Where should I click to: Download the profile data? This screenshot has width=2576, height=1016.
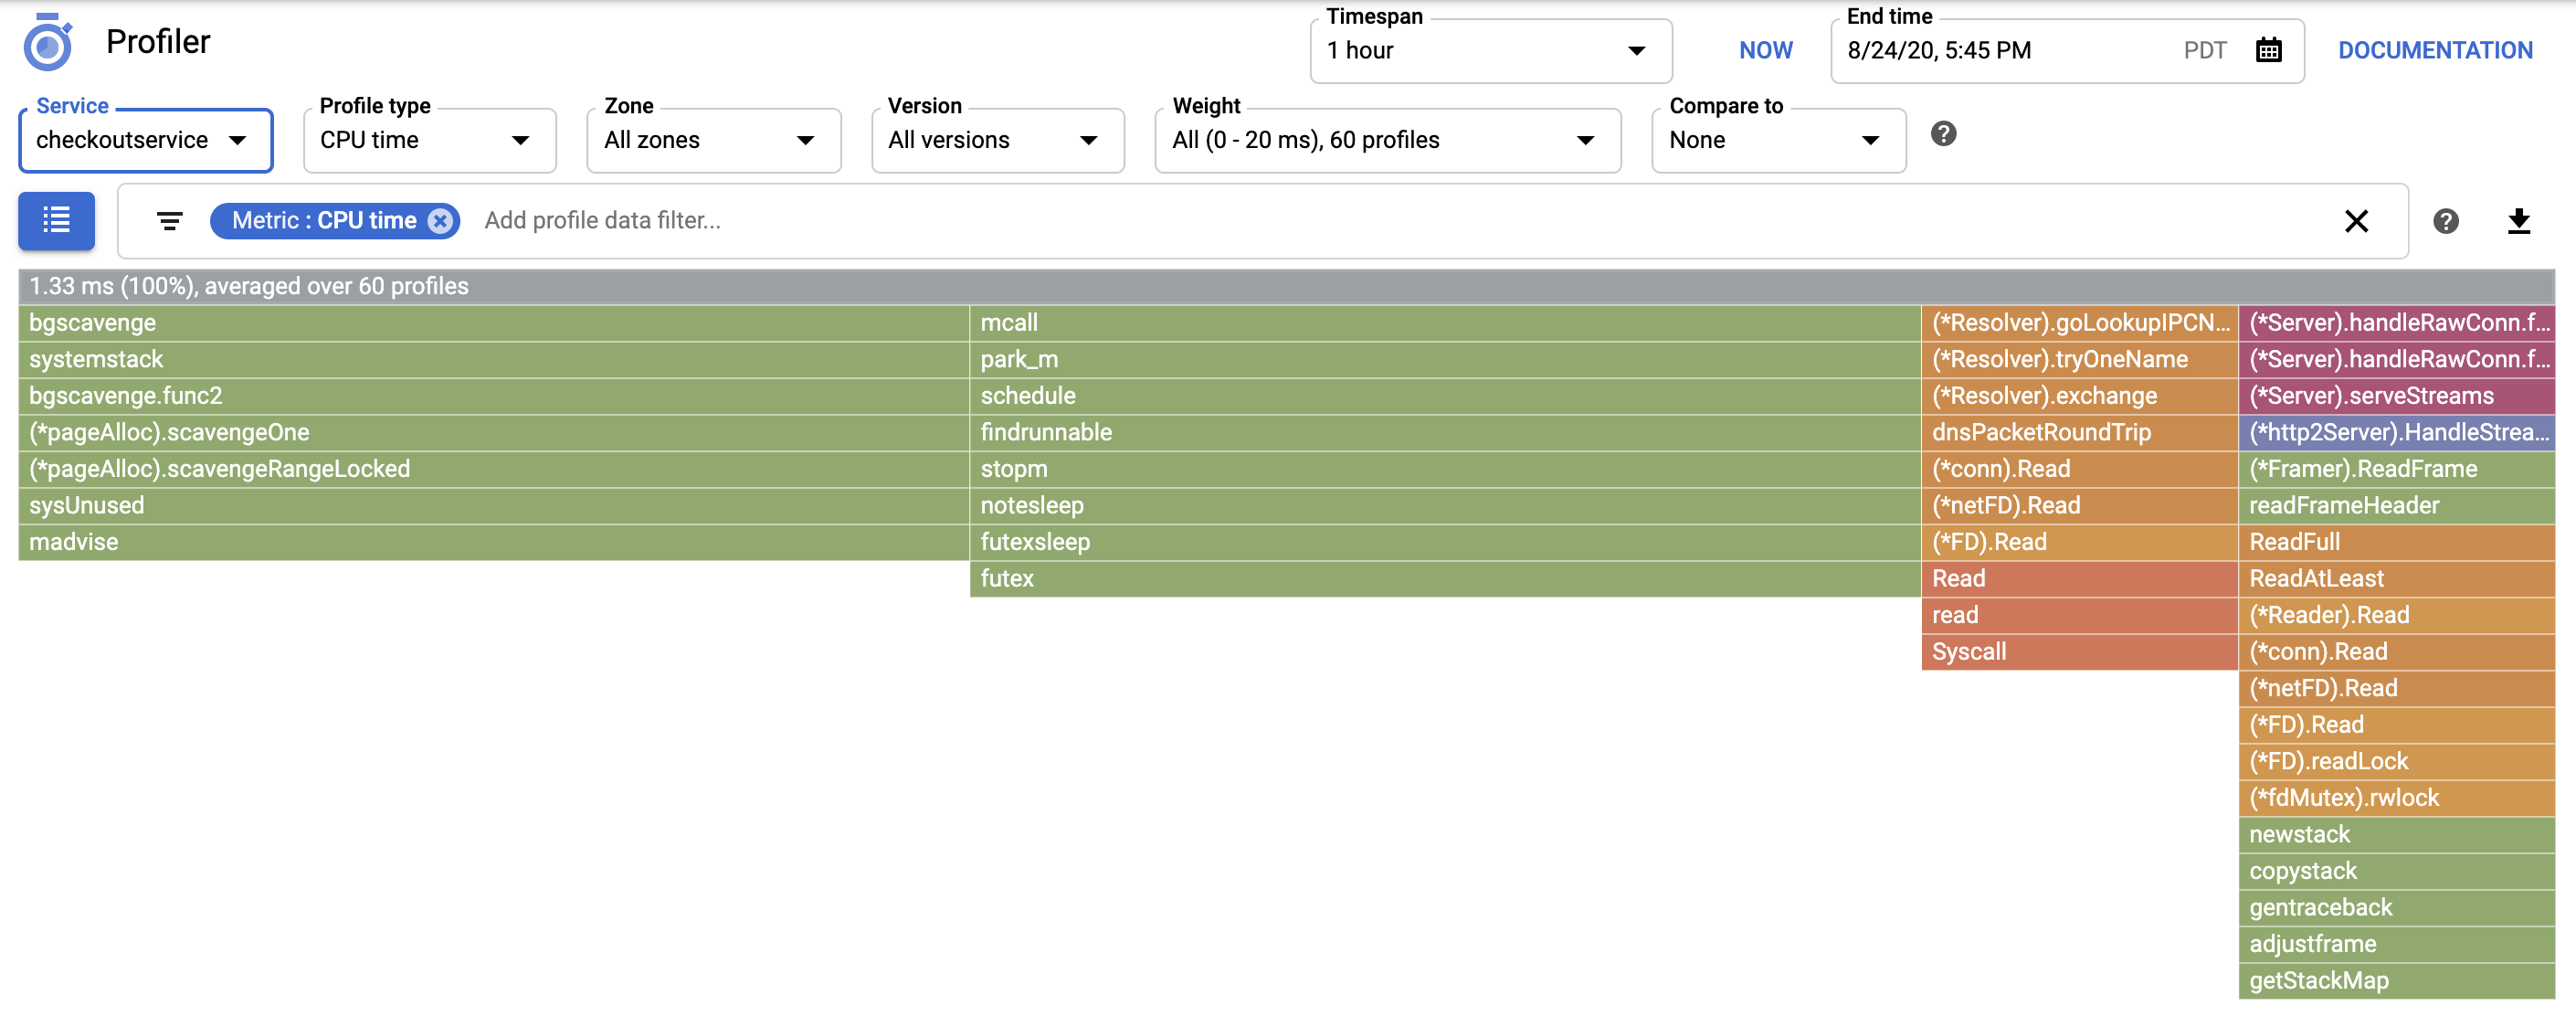(x=2520, y=221)
